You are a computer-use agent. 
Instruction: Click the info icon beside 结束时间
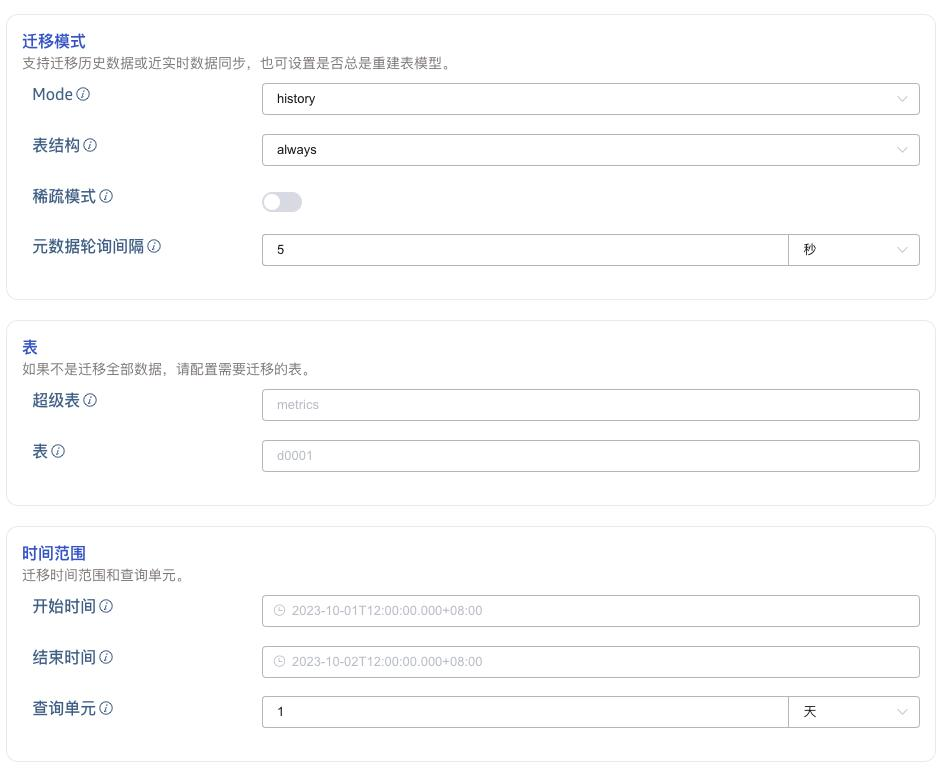pos(106,657)
